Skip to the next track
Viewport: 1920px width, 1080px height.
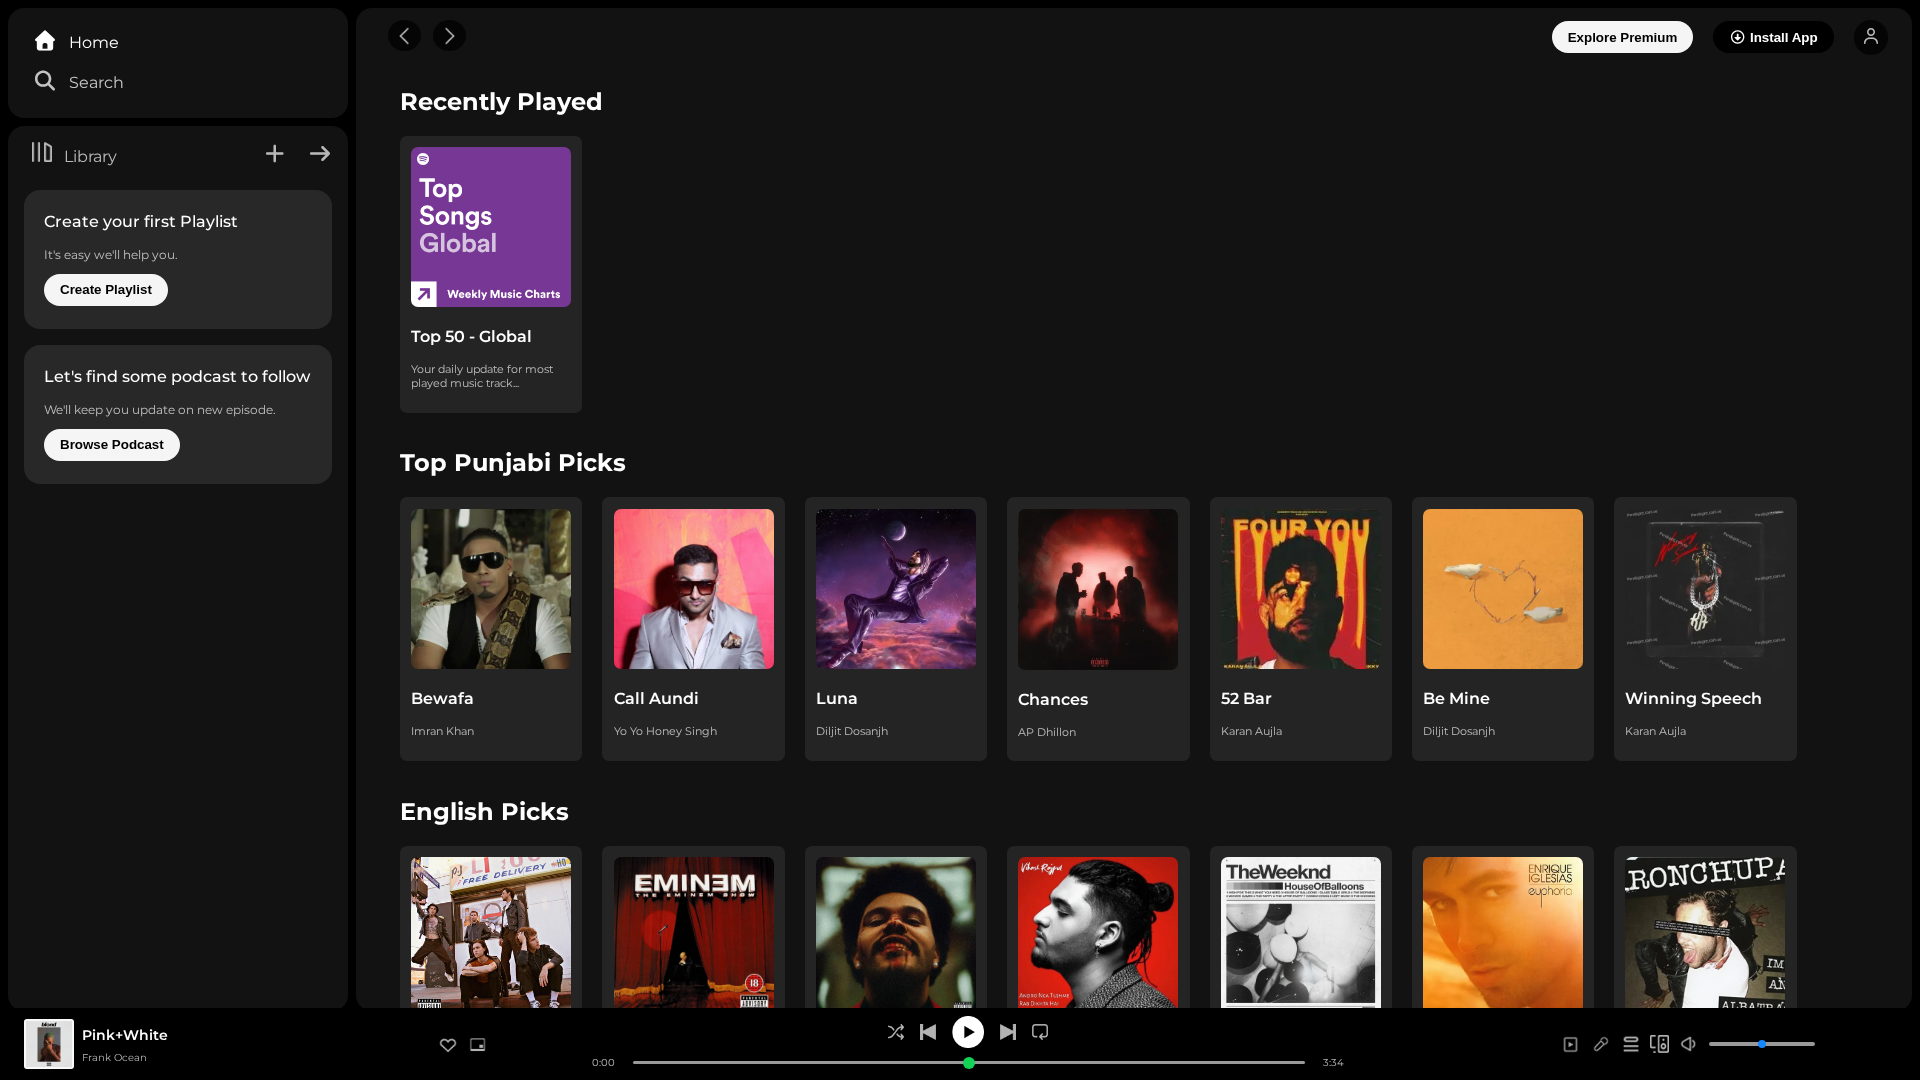click(1008, 1032)
